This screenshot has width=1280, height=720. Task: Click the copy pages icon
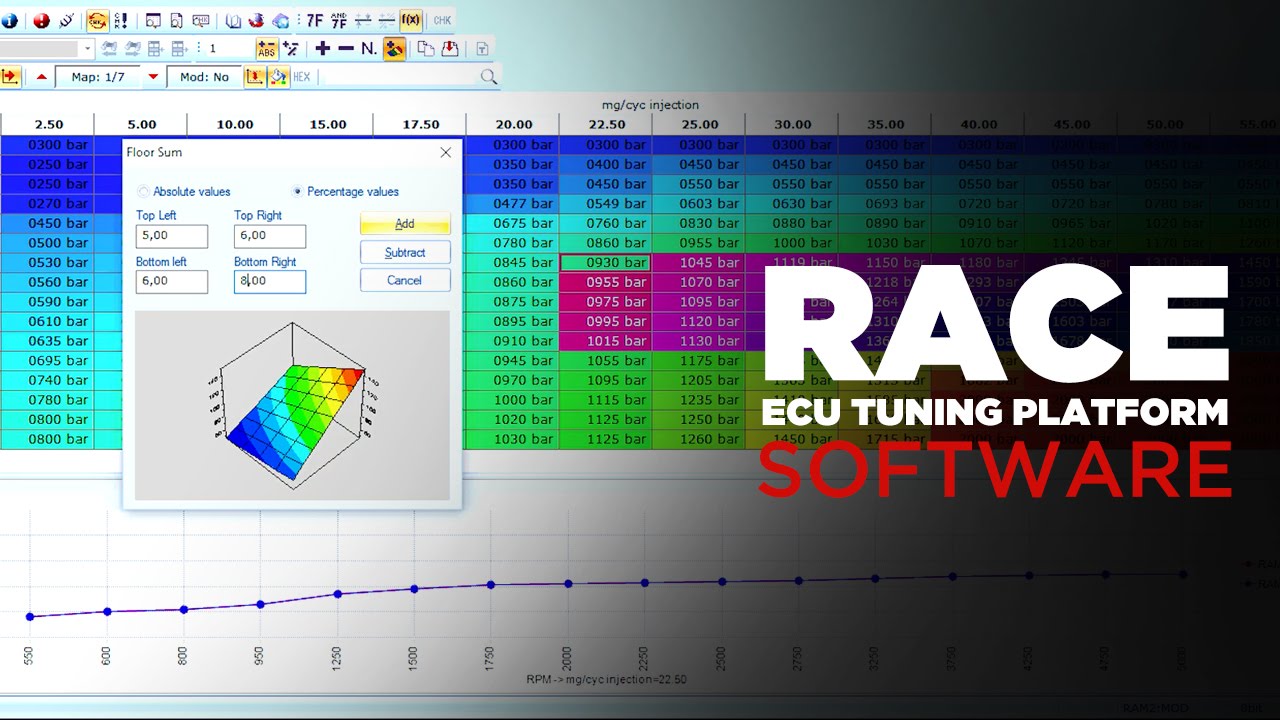pos(426,48)
